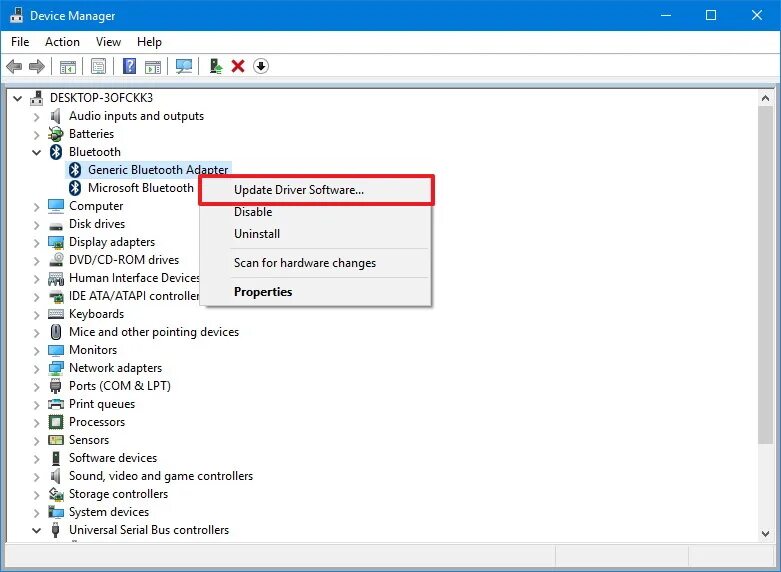Image resolution: width=781 pixels, height=572 pixels.
Task: Click the Mice and other pointing devices icon
Action: pyautogui.click(x=56, y=332)
